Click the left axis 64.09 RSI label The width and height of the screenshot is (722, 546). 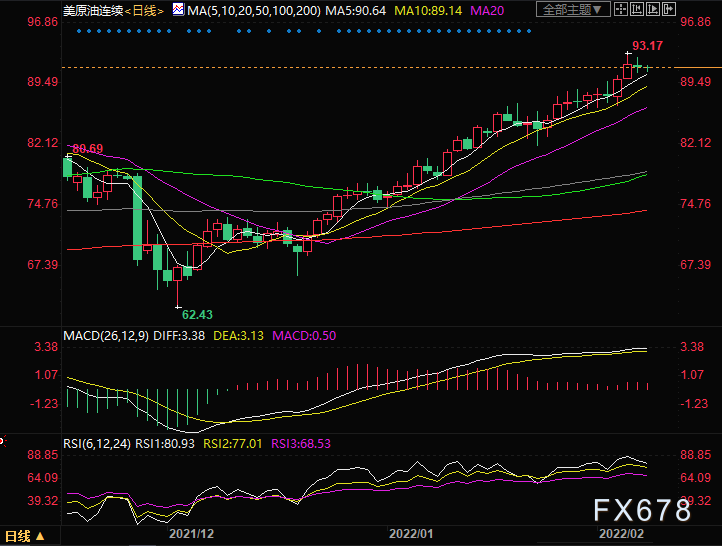(x=43, y=478)
